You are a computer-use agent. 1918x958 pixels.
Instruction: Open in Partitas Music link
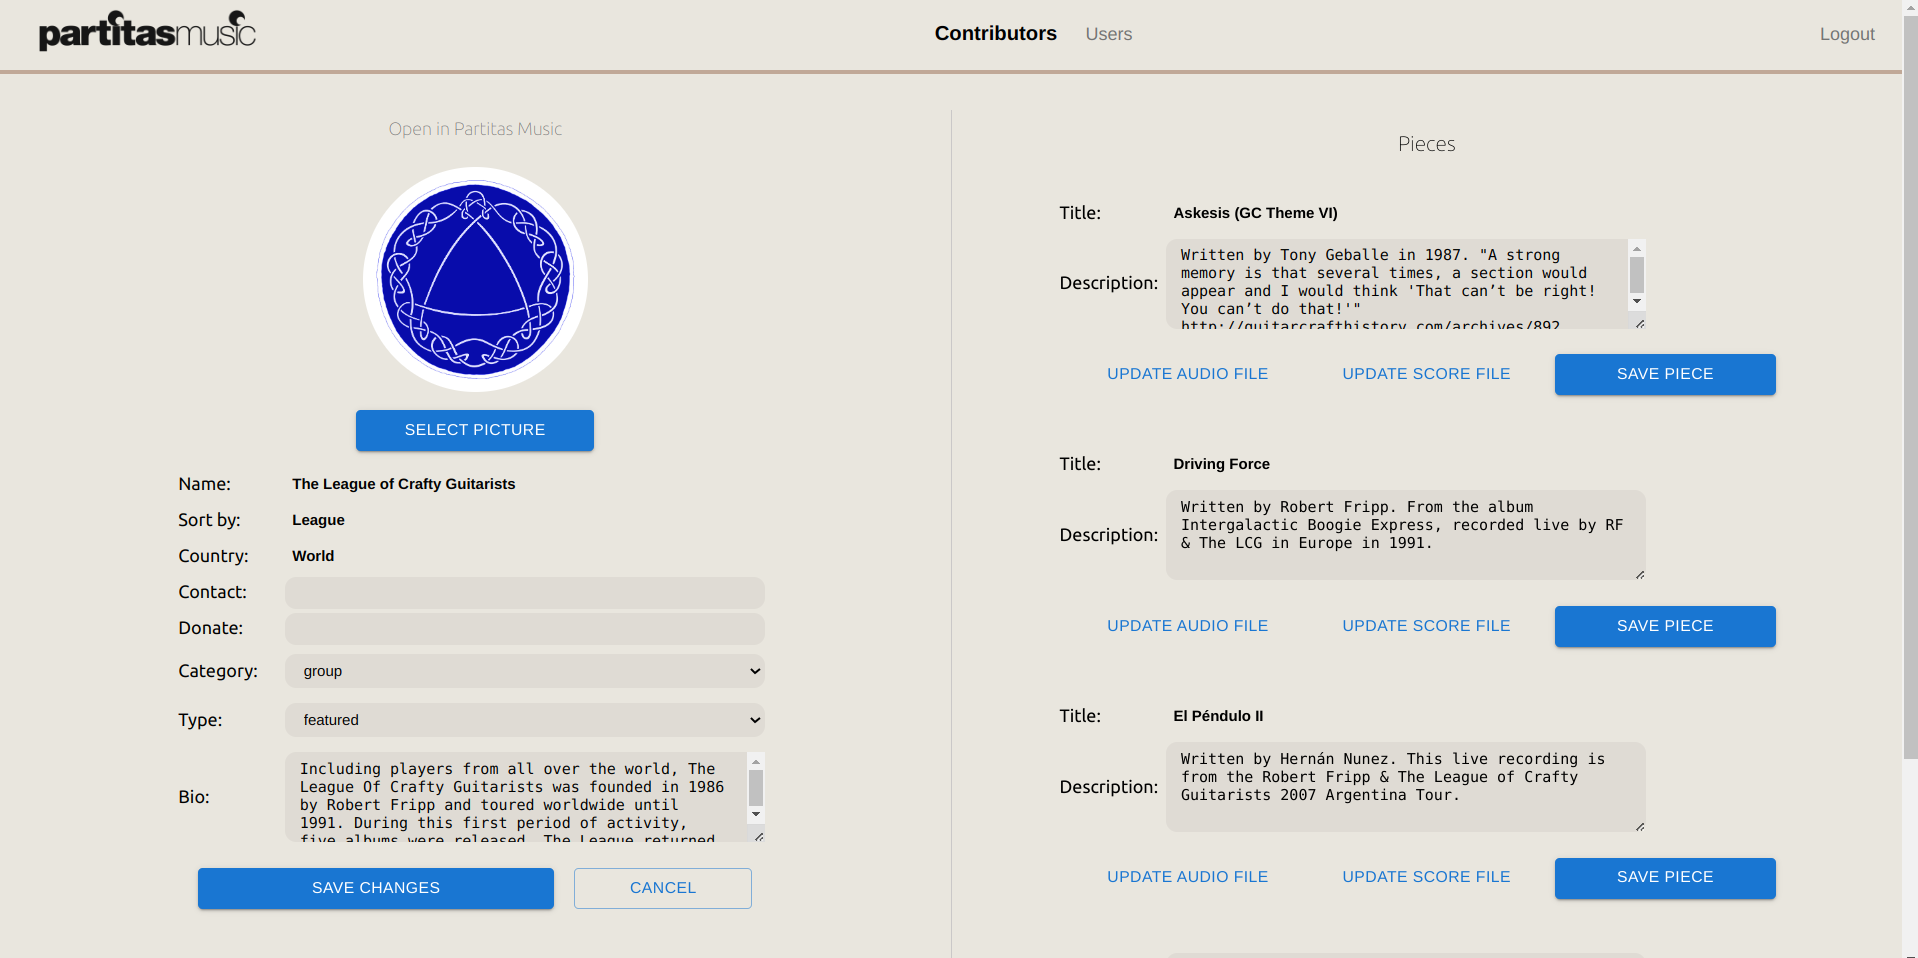tap(475, 129)
